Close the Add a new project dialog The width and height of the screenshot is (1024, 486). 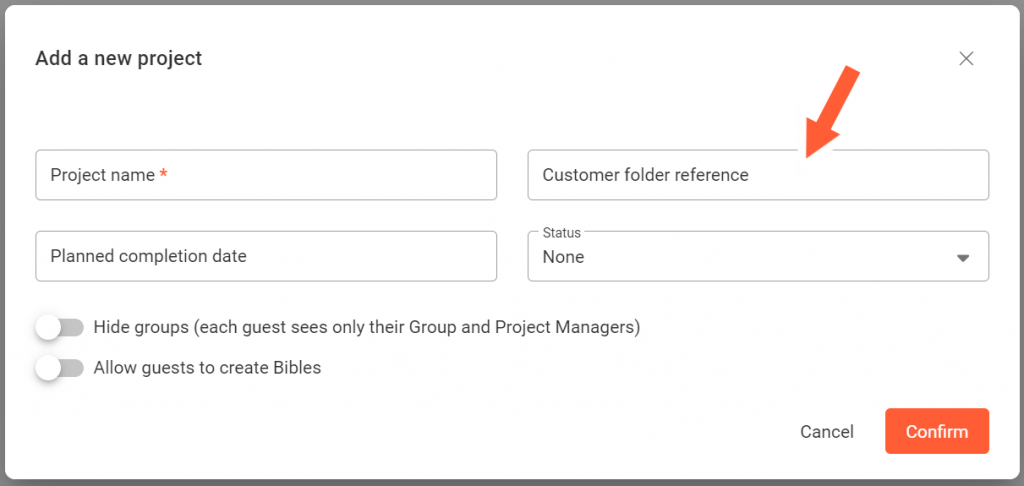966,59
